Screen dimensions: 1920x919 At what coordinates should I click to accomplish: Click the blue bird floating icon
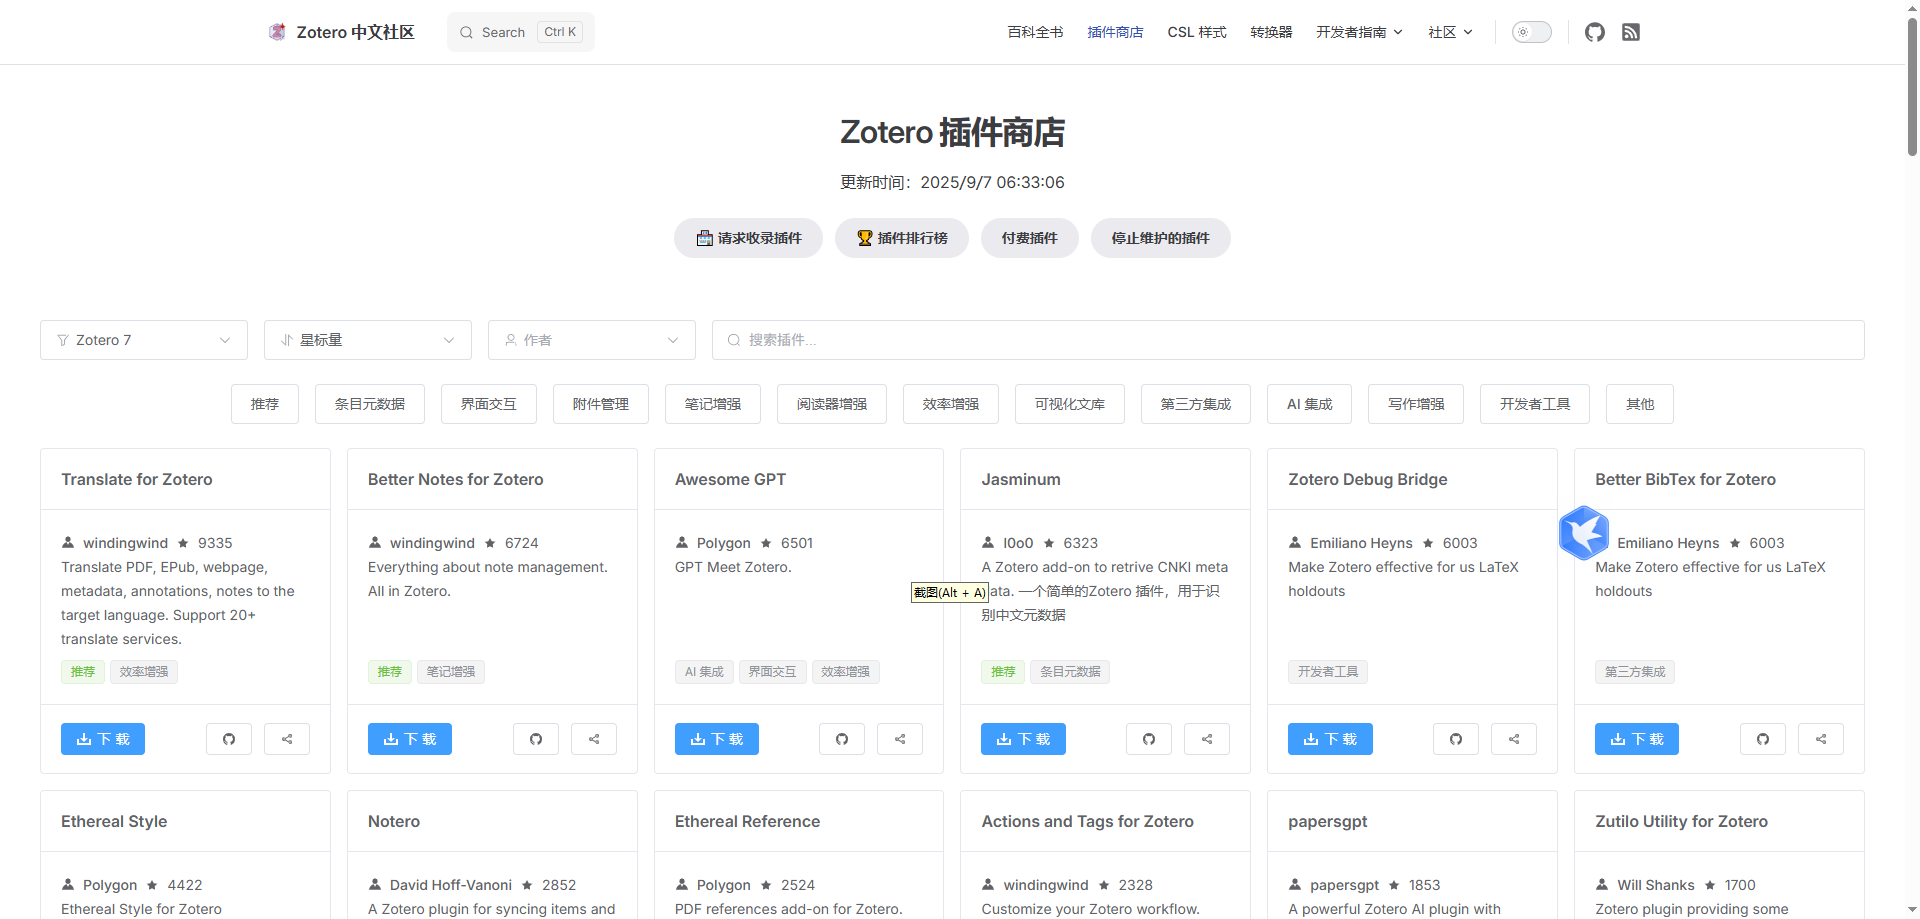pos(1584,532)
